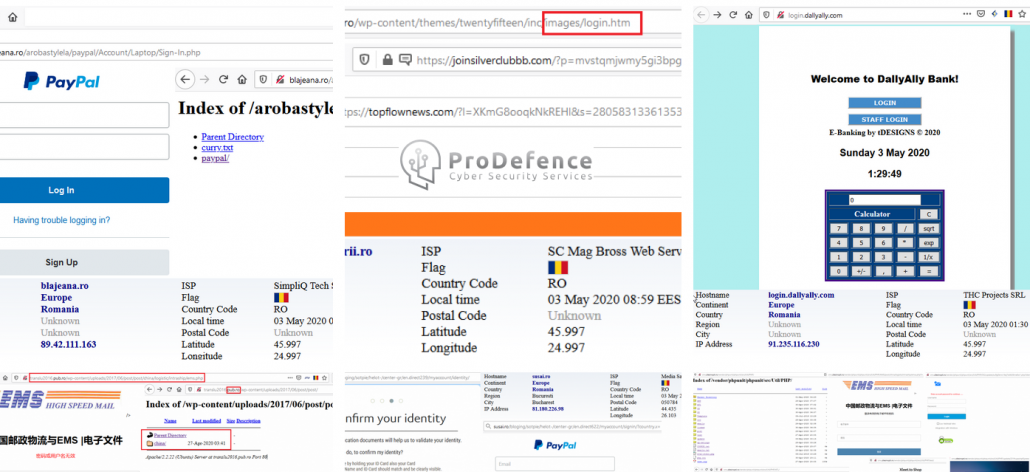
Task: Open Having trouble logging in link
Action: click(62, 221)
